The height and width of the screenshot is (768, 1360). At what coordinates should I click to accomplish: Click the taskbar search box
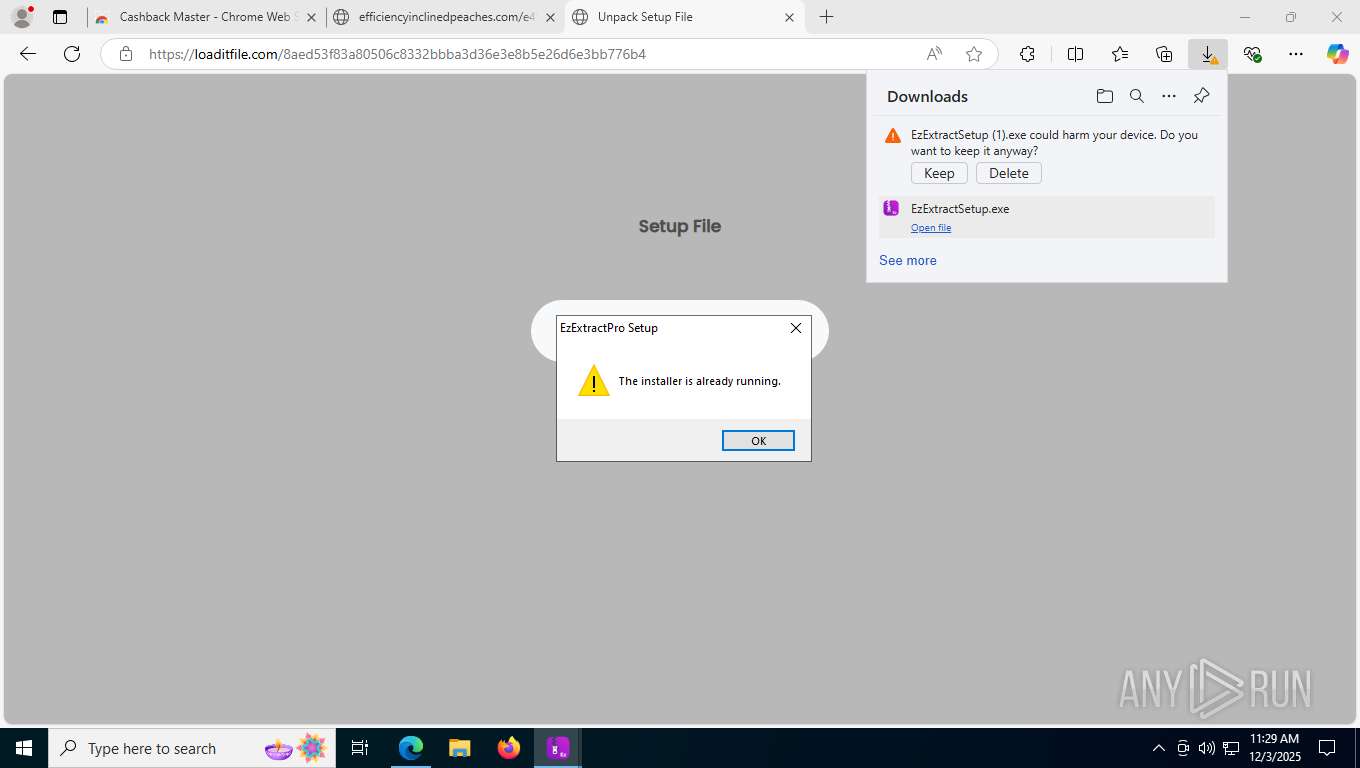pyautogui.click(x=190, y=748)
